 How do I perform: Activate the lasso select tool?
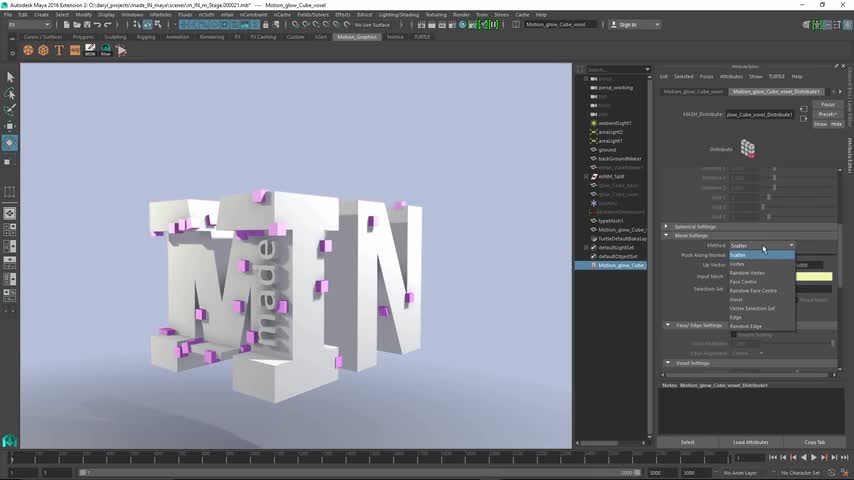click(10, 94)
